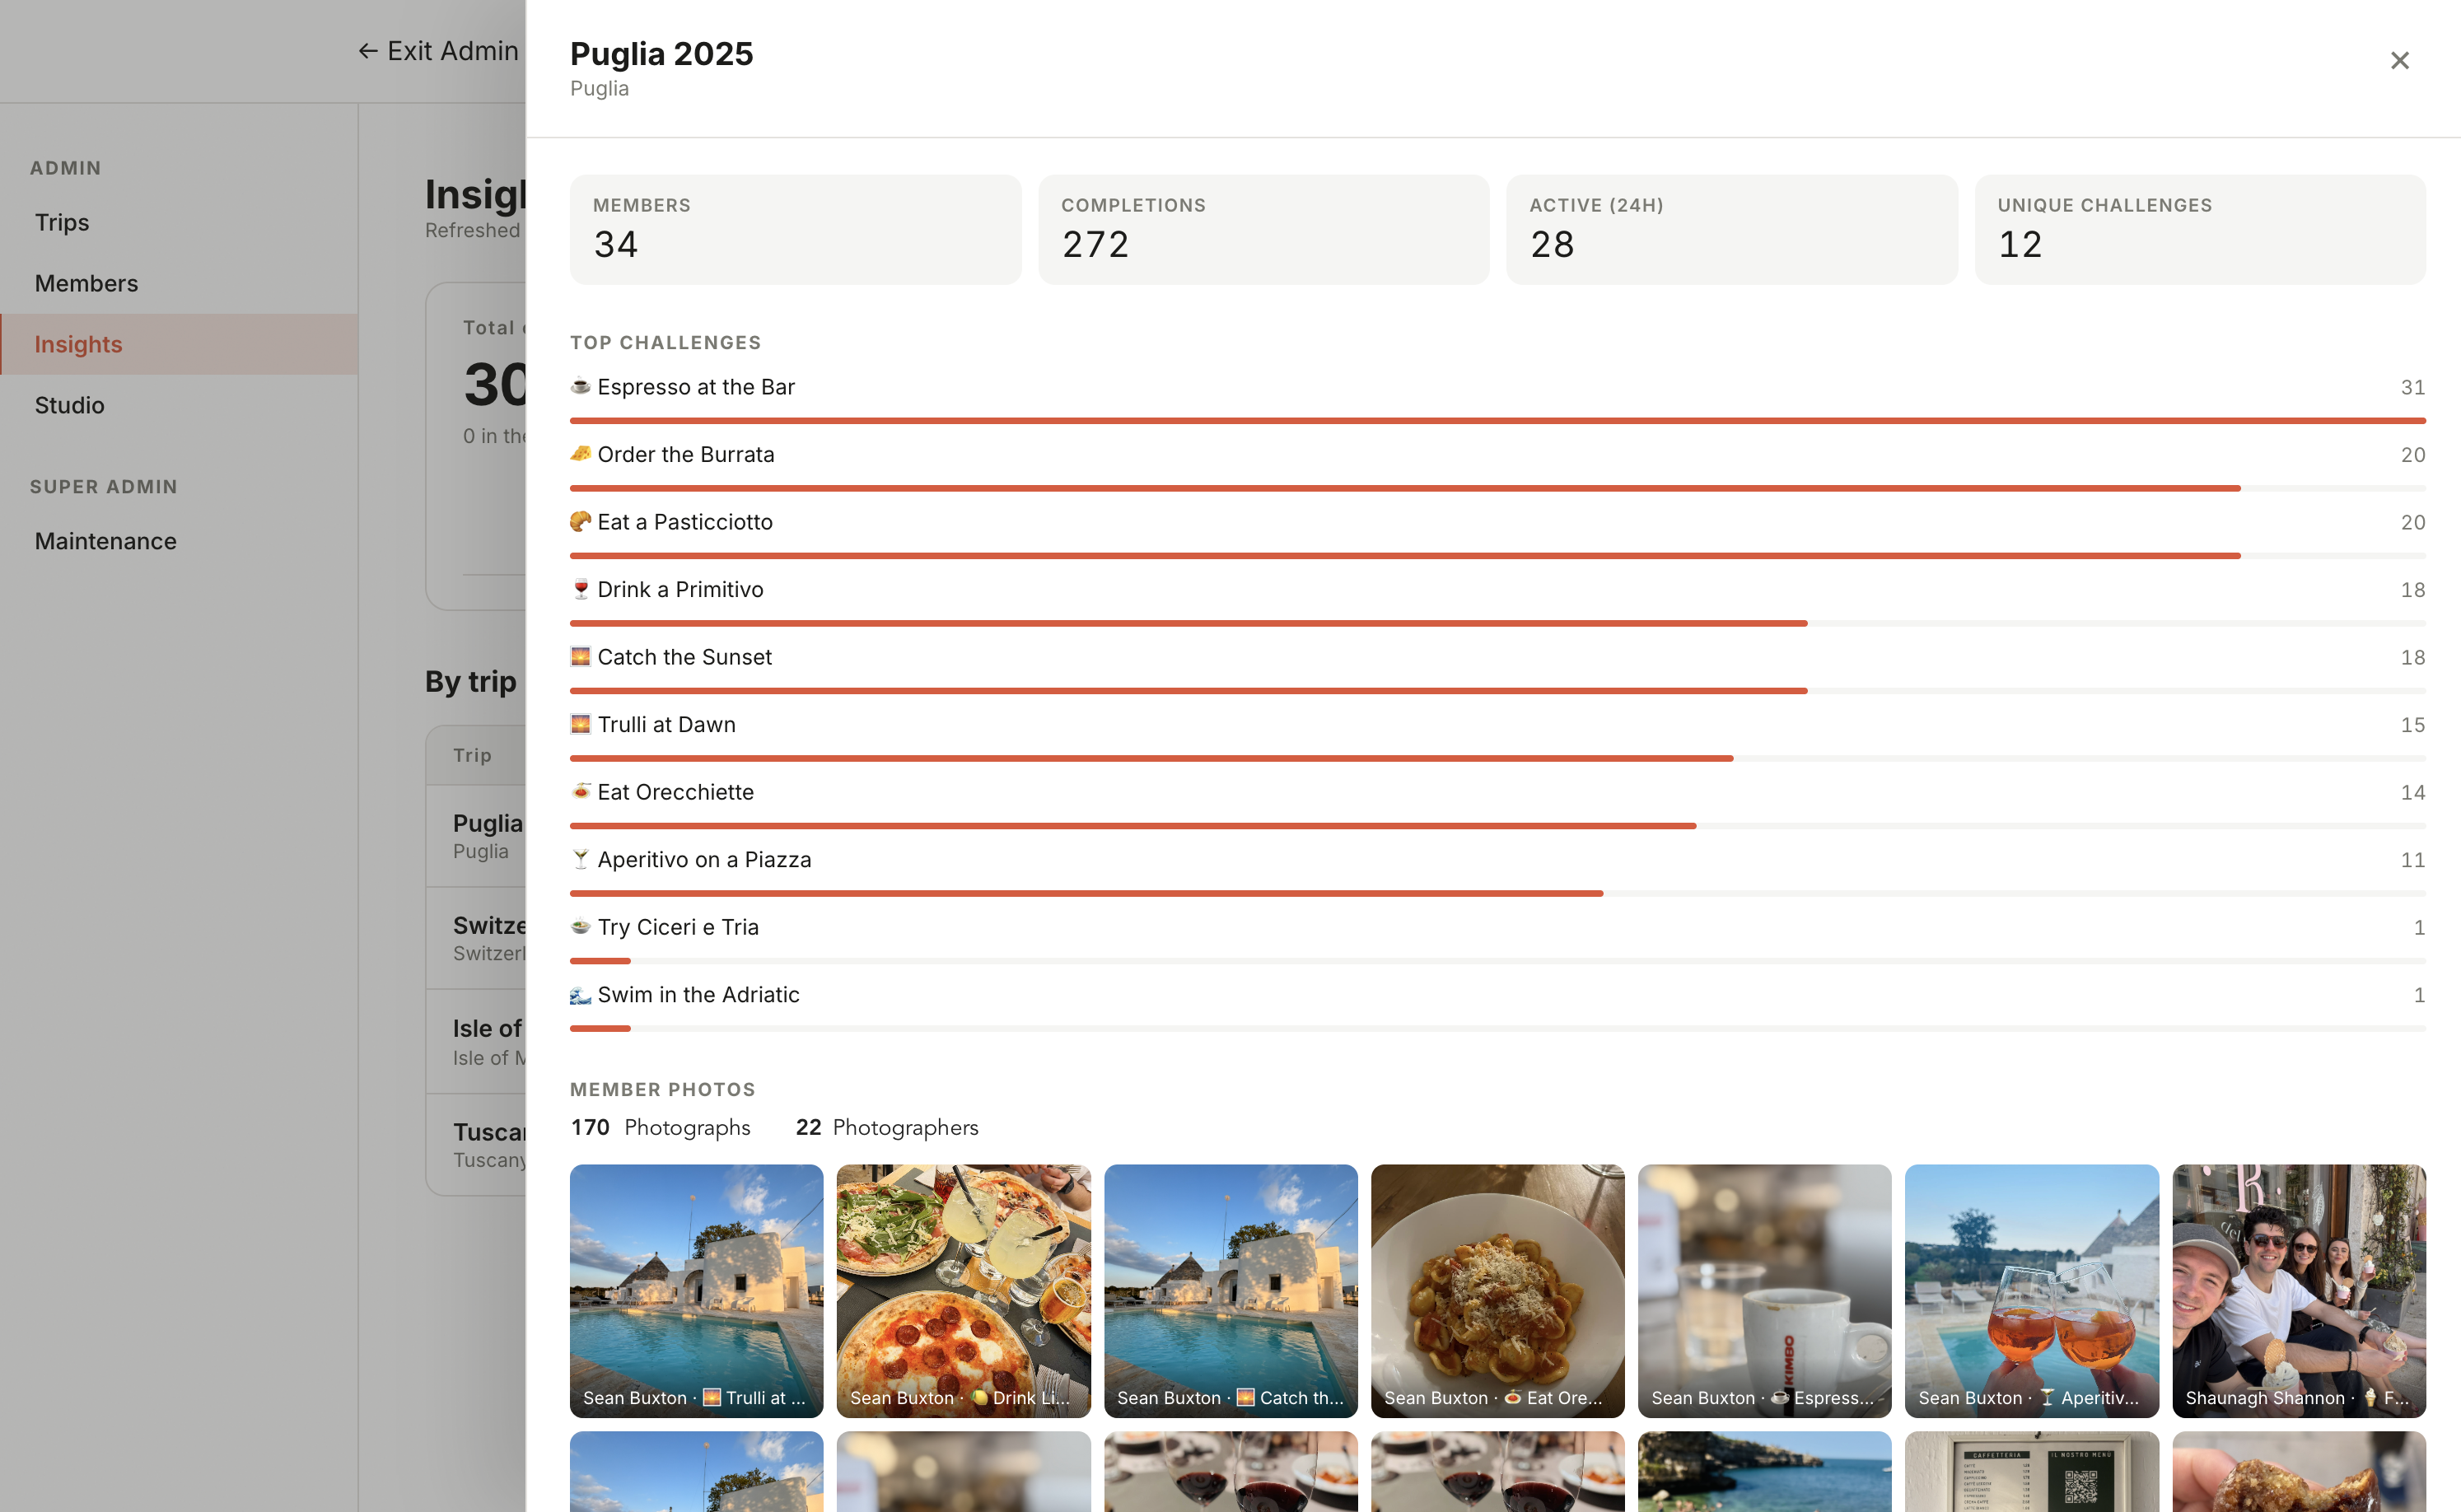The image size is (2461, 1512).
Task: Open Maintenance under Super Admin
Action: click(x=104, y=541)
